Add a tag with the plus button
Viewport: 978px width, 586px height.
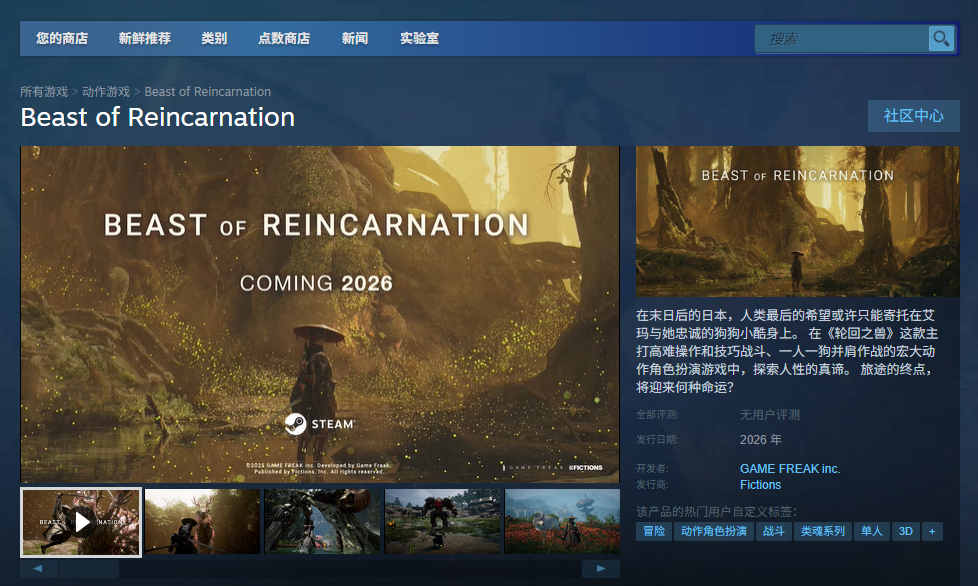932,532
